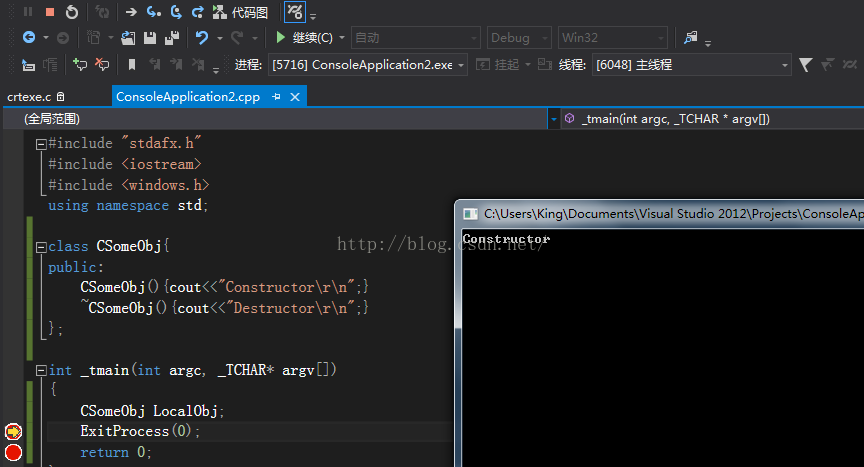Viewport: 864px width, 467px height.
Task: Step Into the current statement
Action: pos(154,12)
